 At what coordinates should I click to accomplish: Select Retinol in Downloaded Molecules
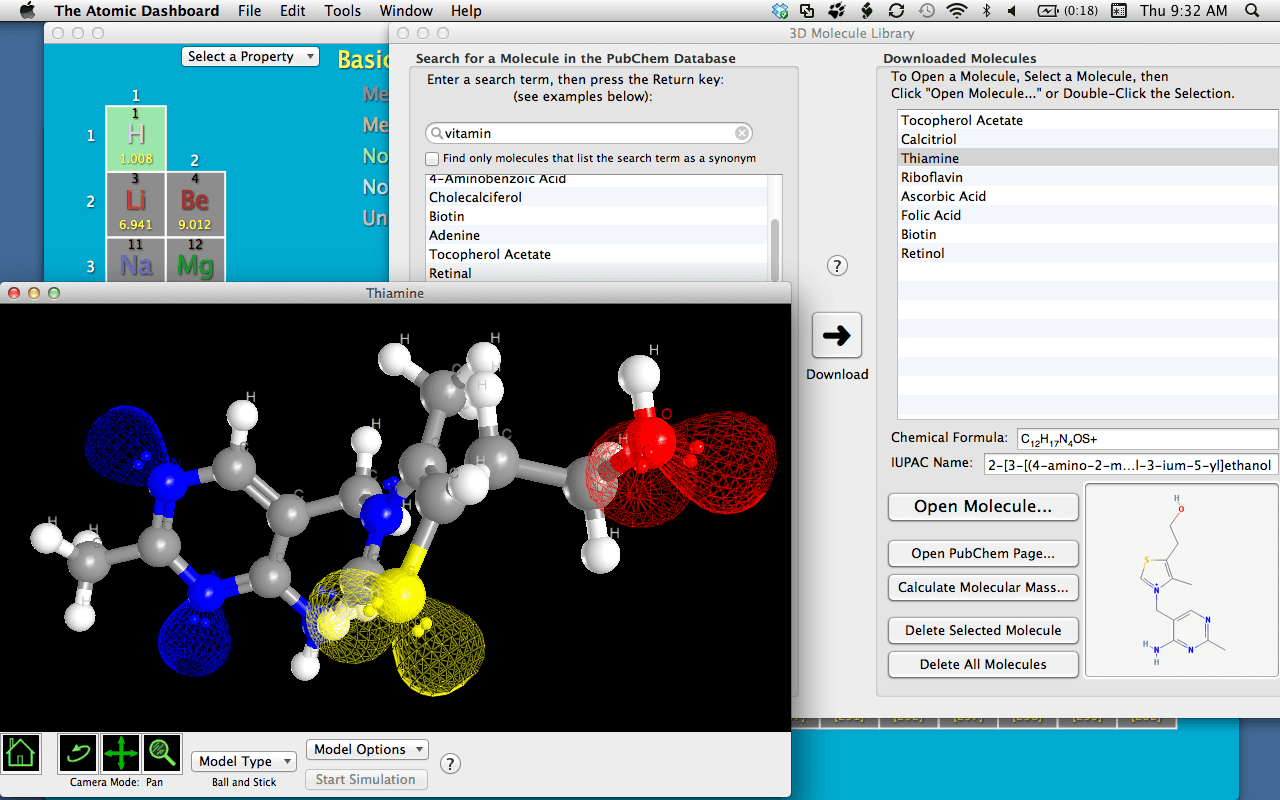(x=1088, y=253)
